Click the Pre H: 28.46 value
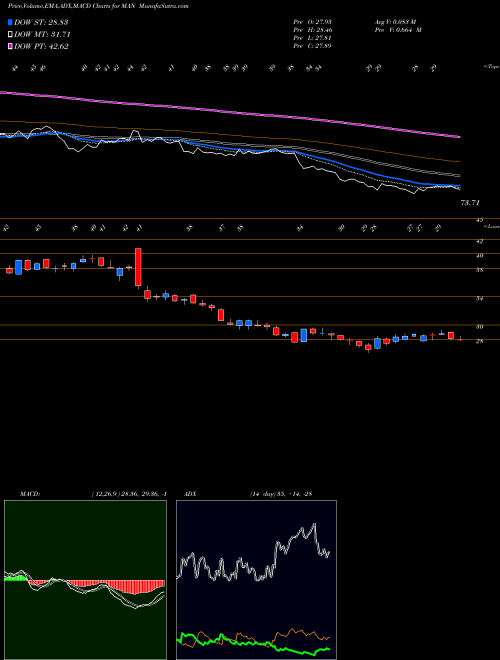The width and height of the screenshot is (500, 660). 313,30
